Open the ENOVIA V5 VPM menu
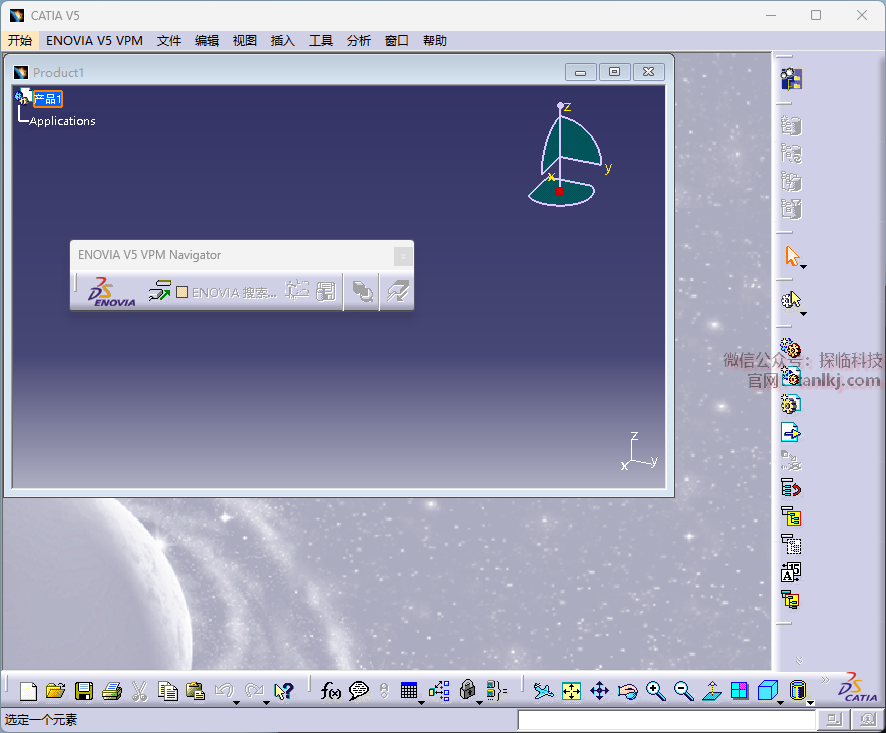This screenshot has height=733, width=886. click(94, 41)
